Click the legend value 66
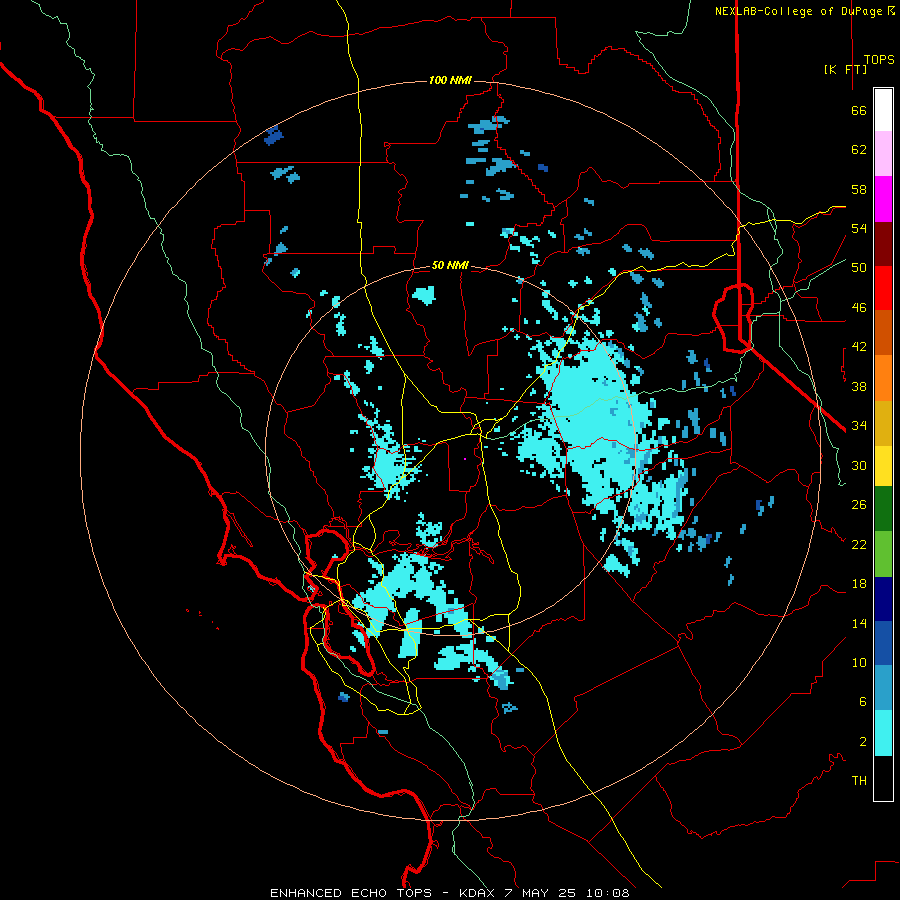 tap(859, 110)
